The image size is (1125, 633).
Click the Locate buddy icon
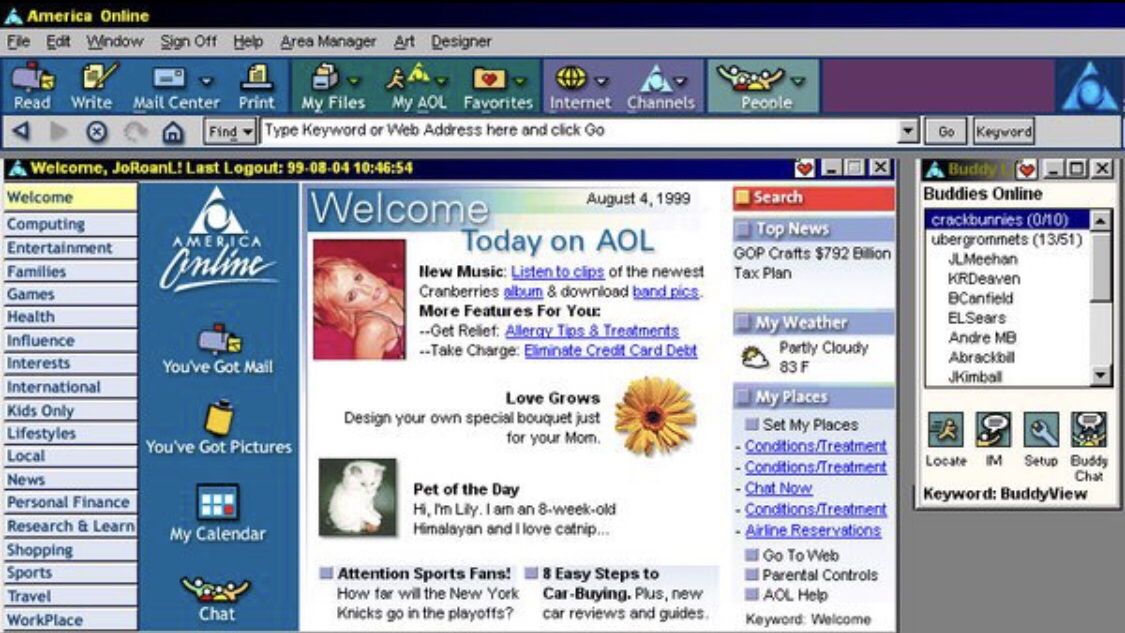[945, 430]
